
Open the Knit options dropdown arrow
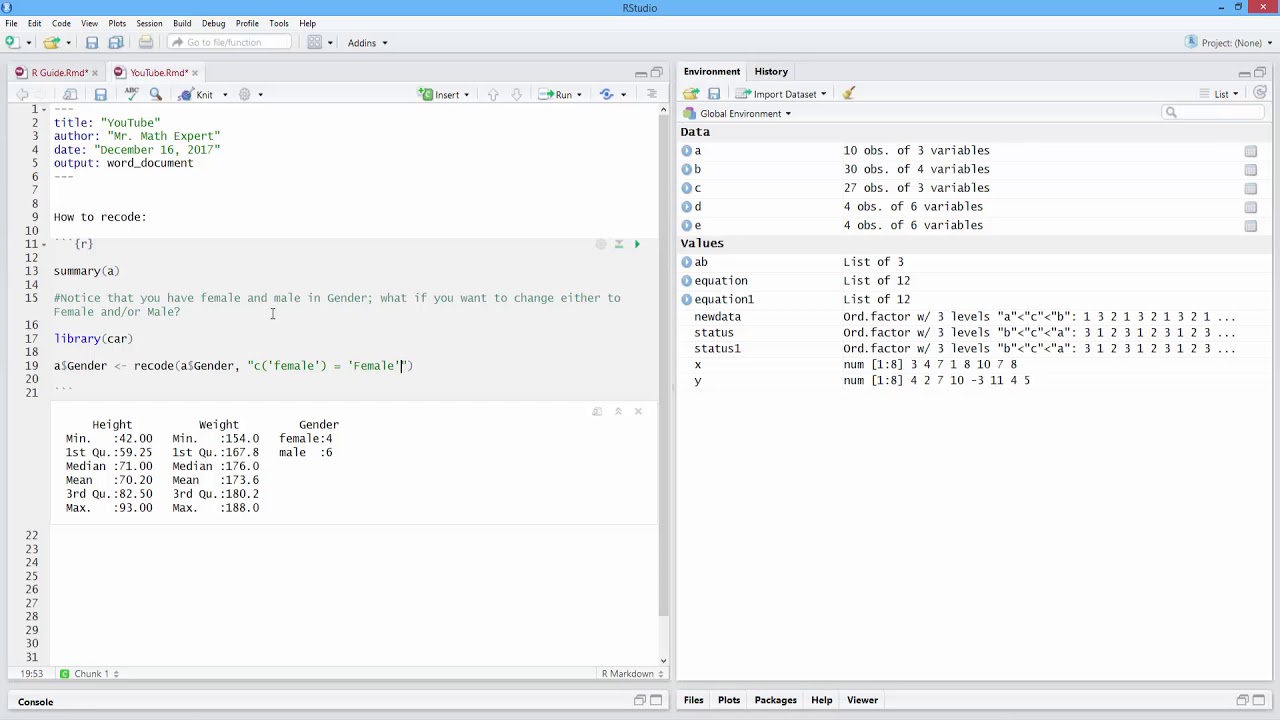pyautogui.click(x=225, y=95)
